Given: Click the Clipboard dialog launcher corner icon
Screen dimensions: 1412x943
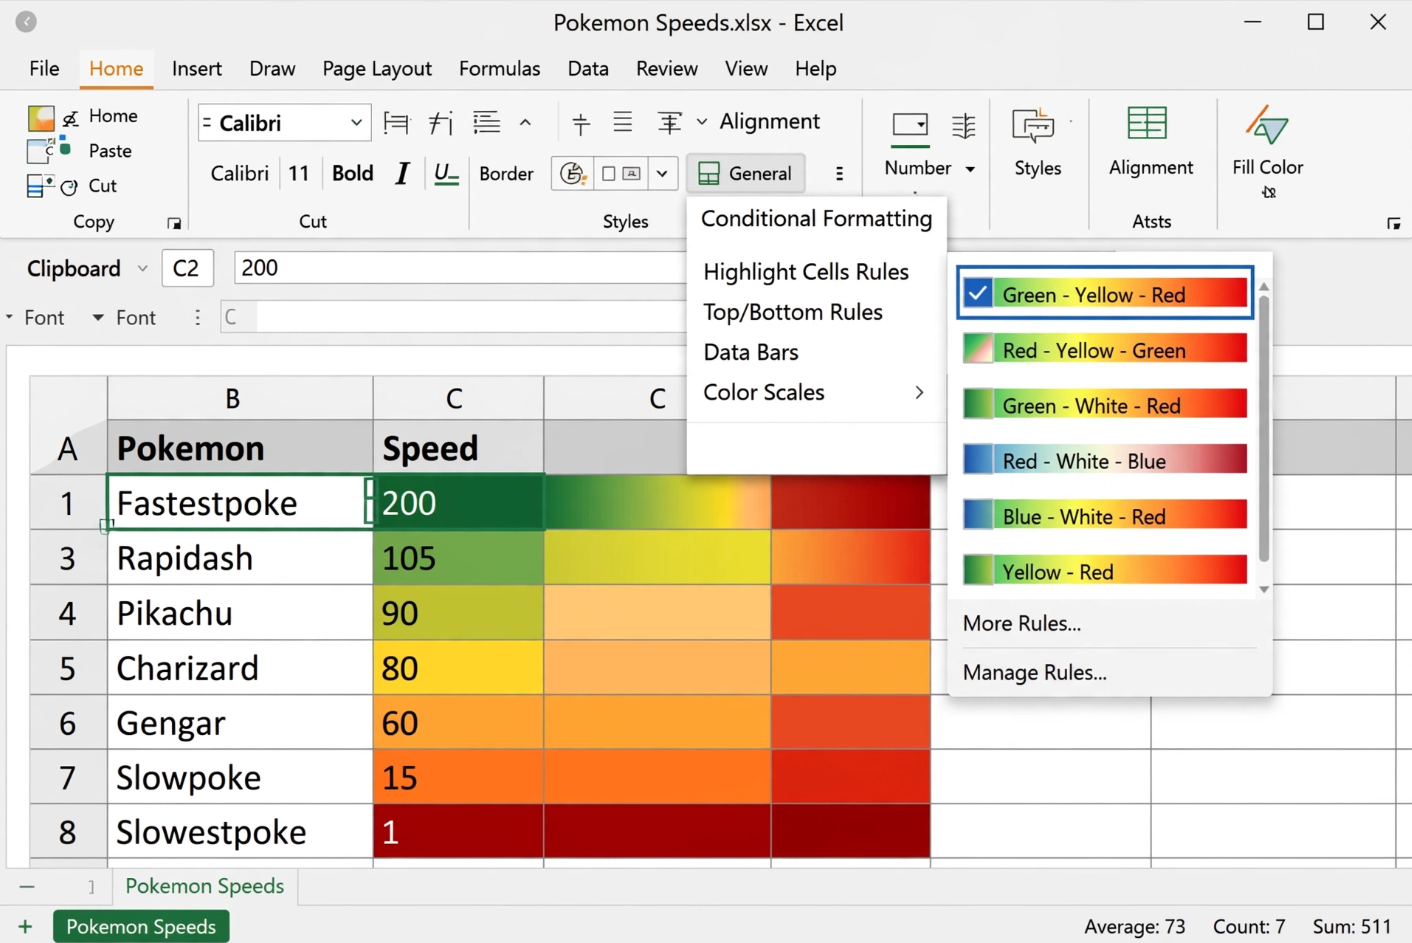Looking at the screenshot, I should coord(174,224).
